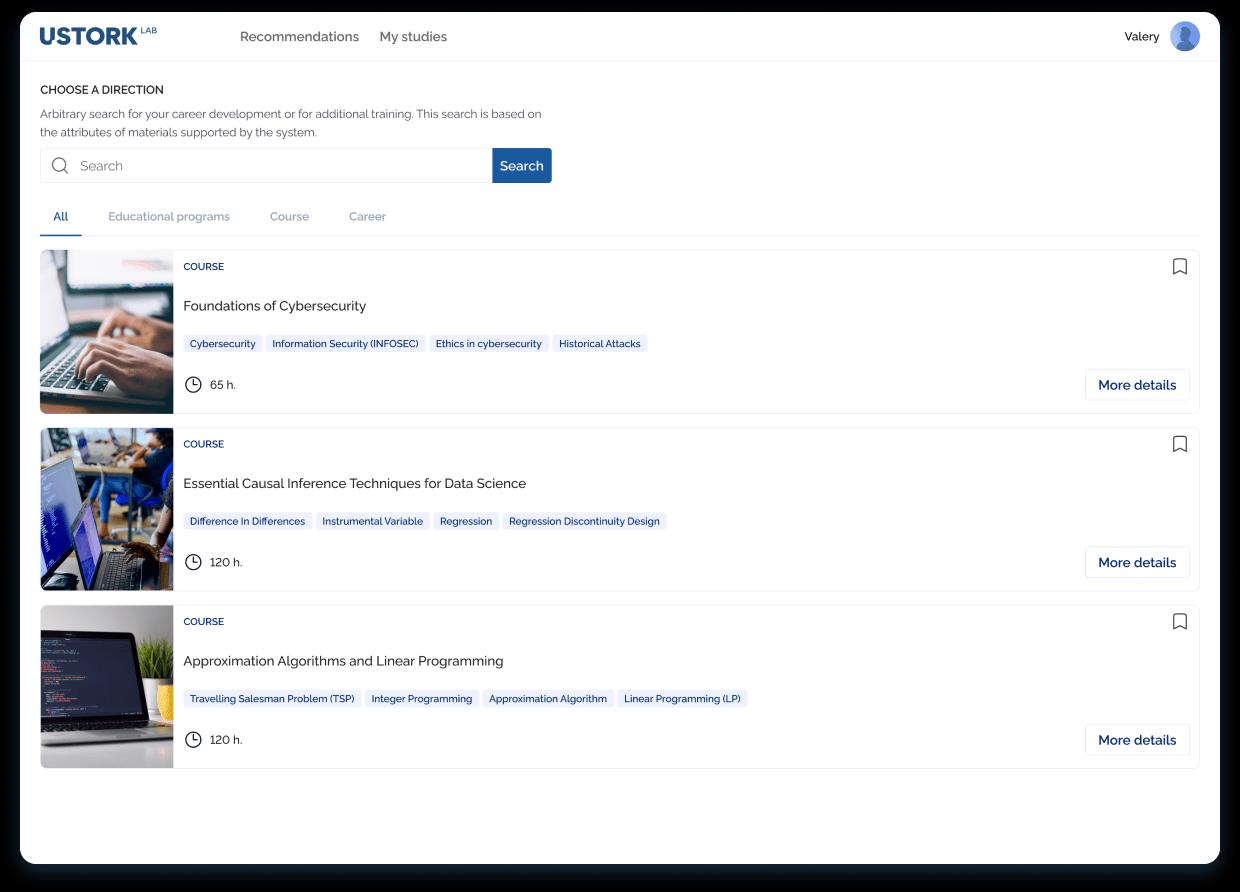This screenshot has height=892, width=1240.
Task: Bookmark the Approximation Algorithms course
Action: (1180, 621)
